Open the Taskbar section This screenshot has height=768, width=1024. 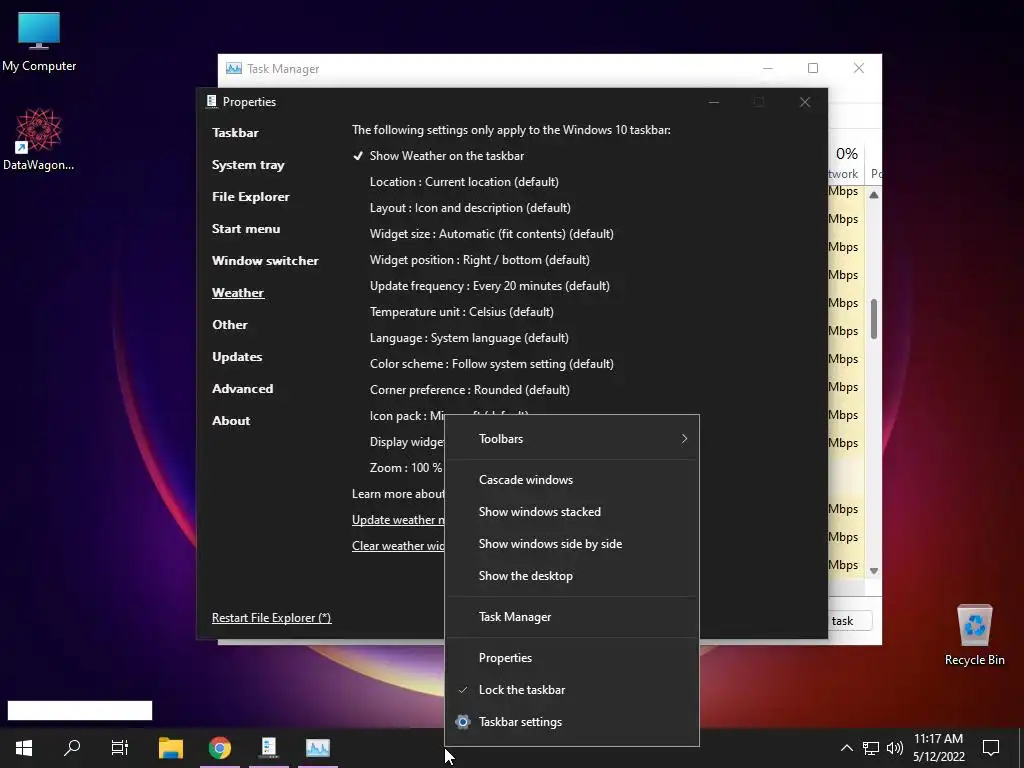click(235, 133)
